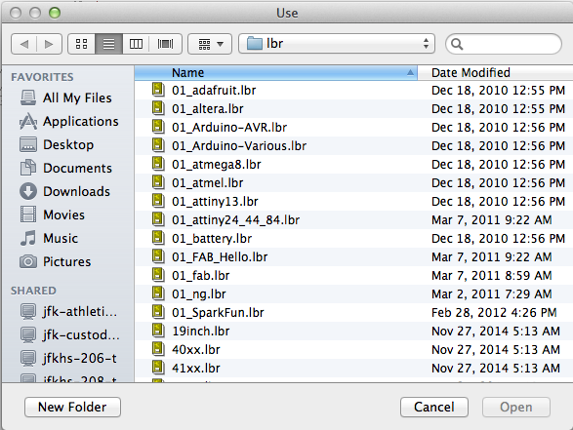Switch to column view
Viewport: 573px width, 430px height.
[x=136, y=44]
